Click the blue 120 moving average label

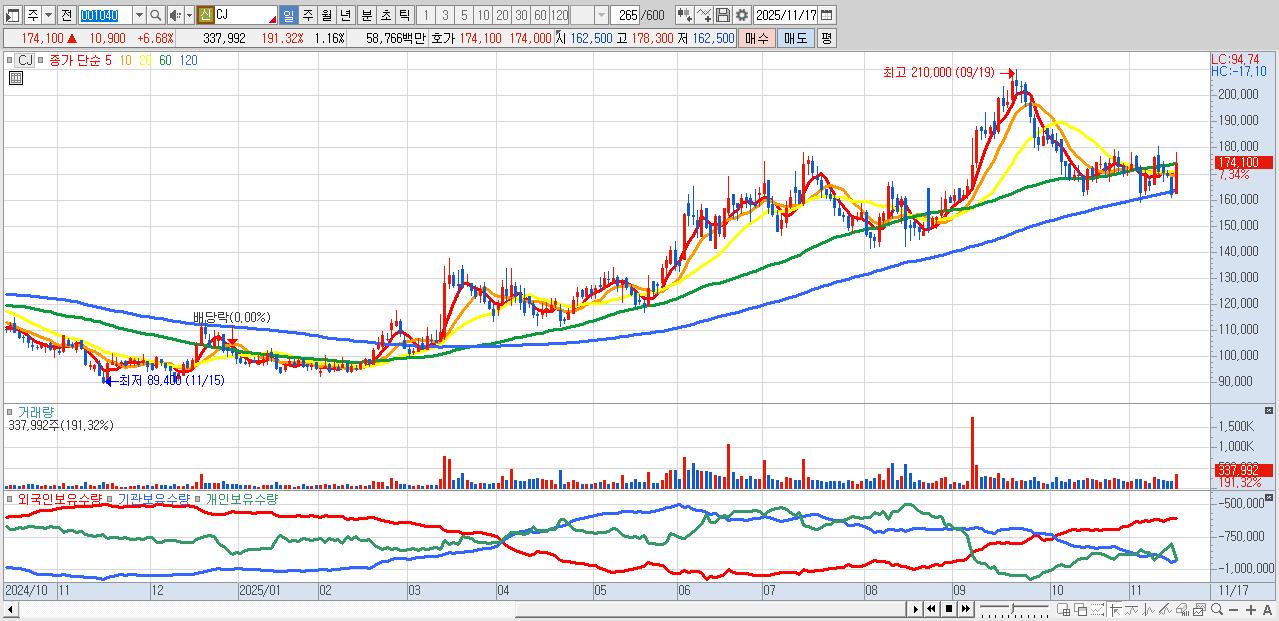tap(188, 60)
